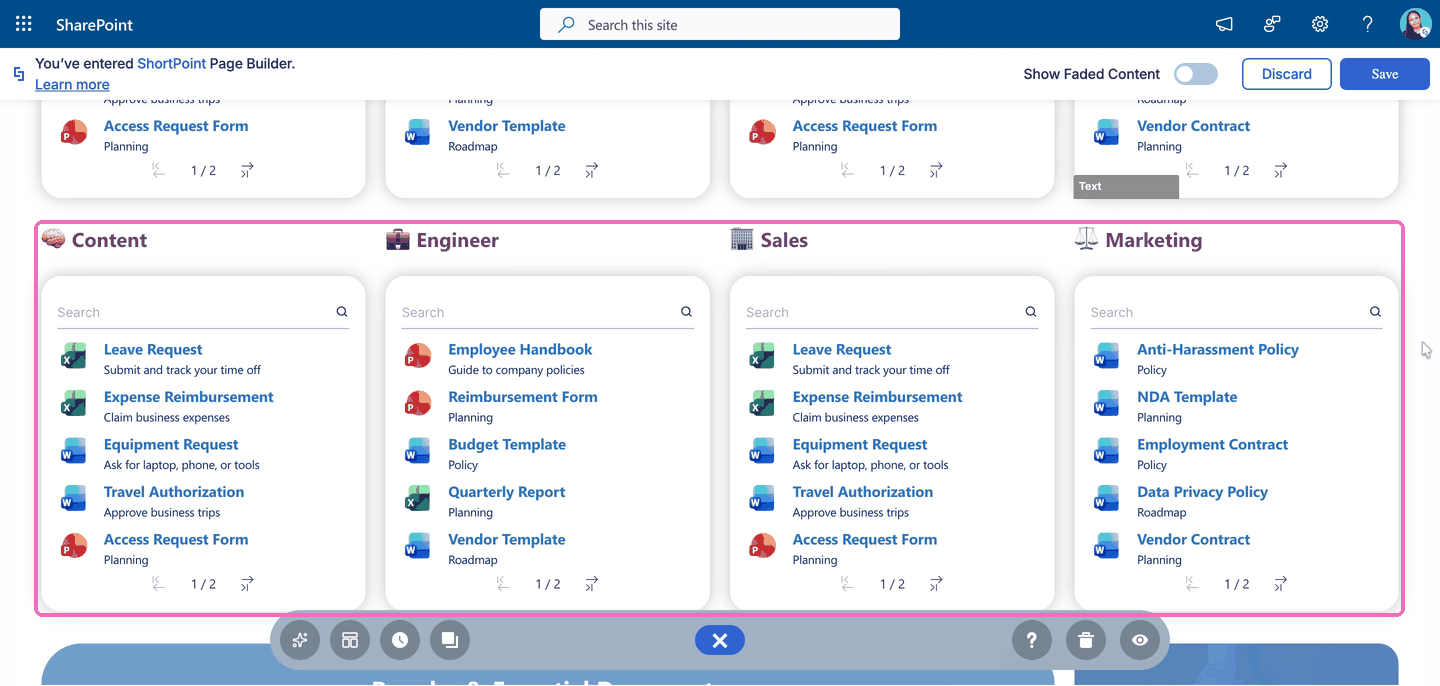Open Reimbursement Form document

tap(523, 397)
